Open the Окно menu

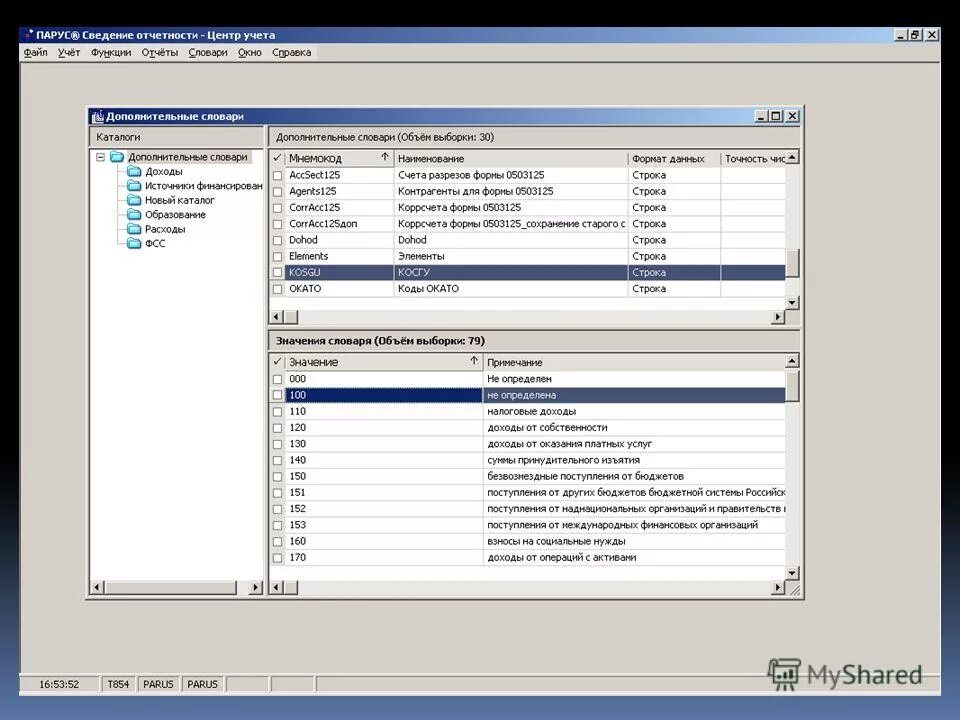(x=250, y=53)
